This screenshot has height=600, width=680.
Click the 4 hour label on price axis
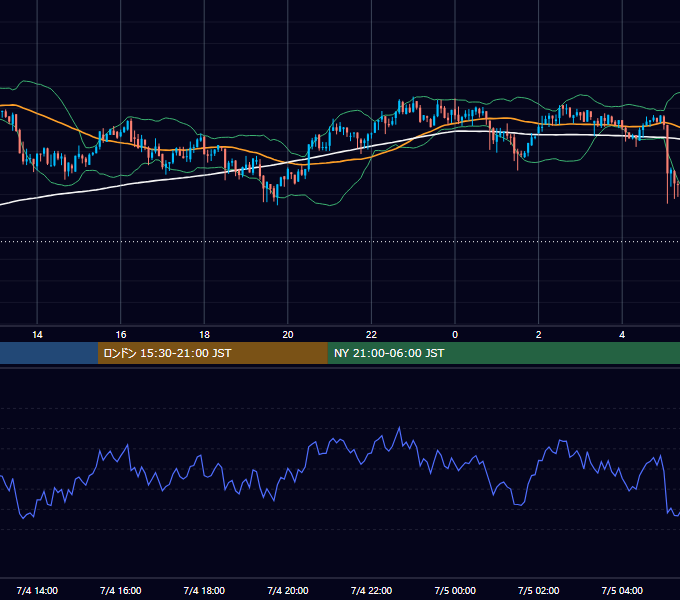coord(622,335)
